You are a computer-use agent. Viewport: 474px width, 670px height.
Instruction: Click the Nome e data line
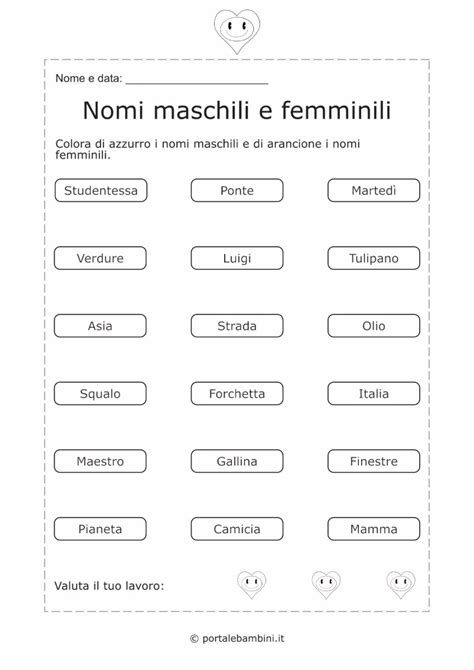click(197, 80)
